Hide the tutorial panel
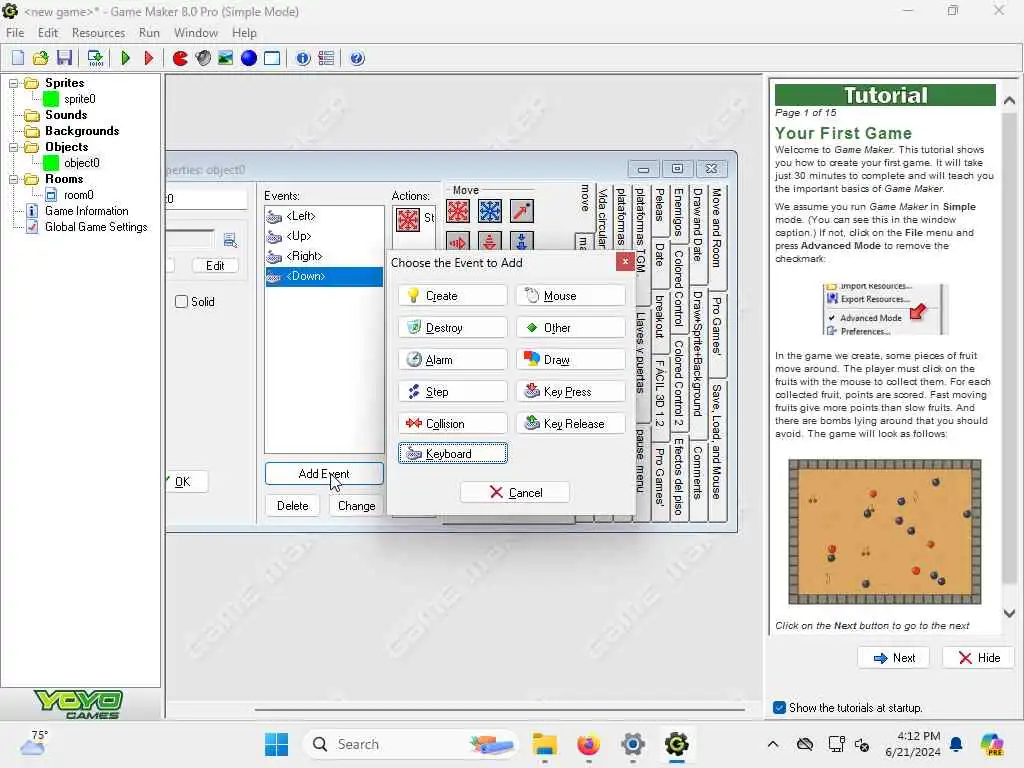This screenshot has height=768, width=1024. click(x=979, y=658)
